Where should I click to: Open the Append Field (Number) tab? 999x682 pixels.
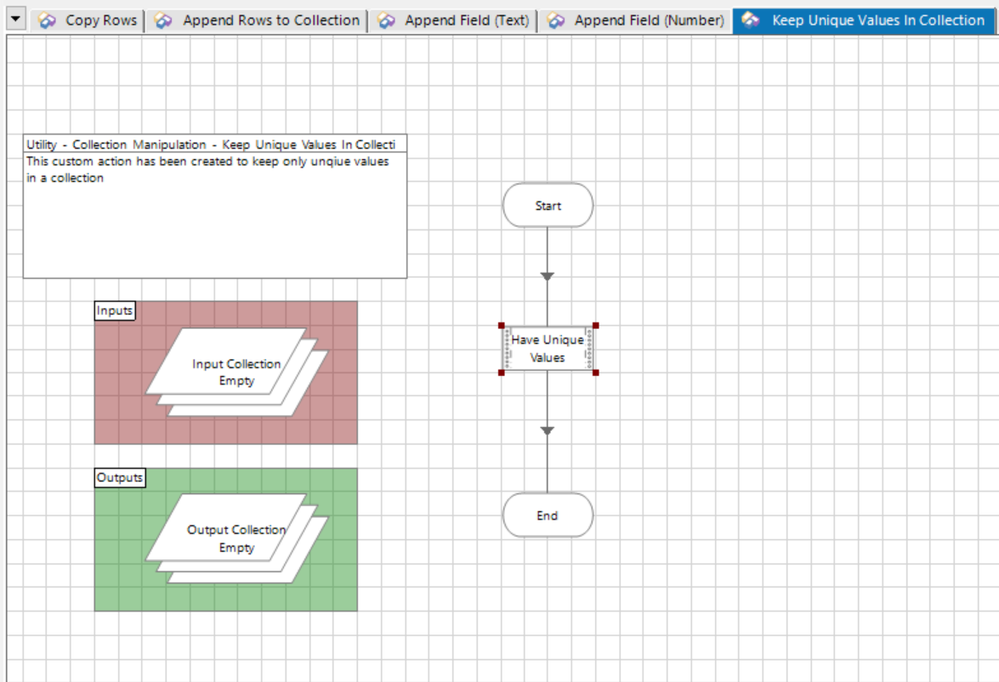[x=648, y=21]
